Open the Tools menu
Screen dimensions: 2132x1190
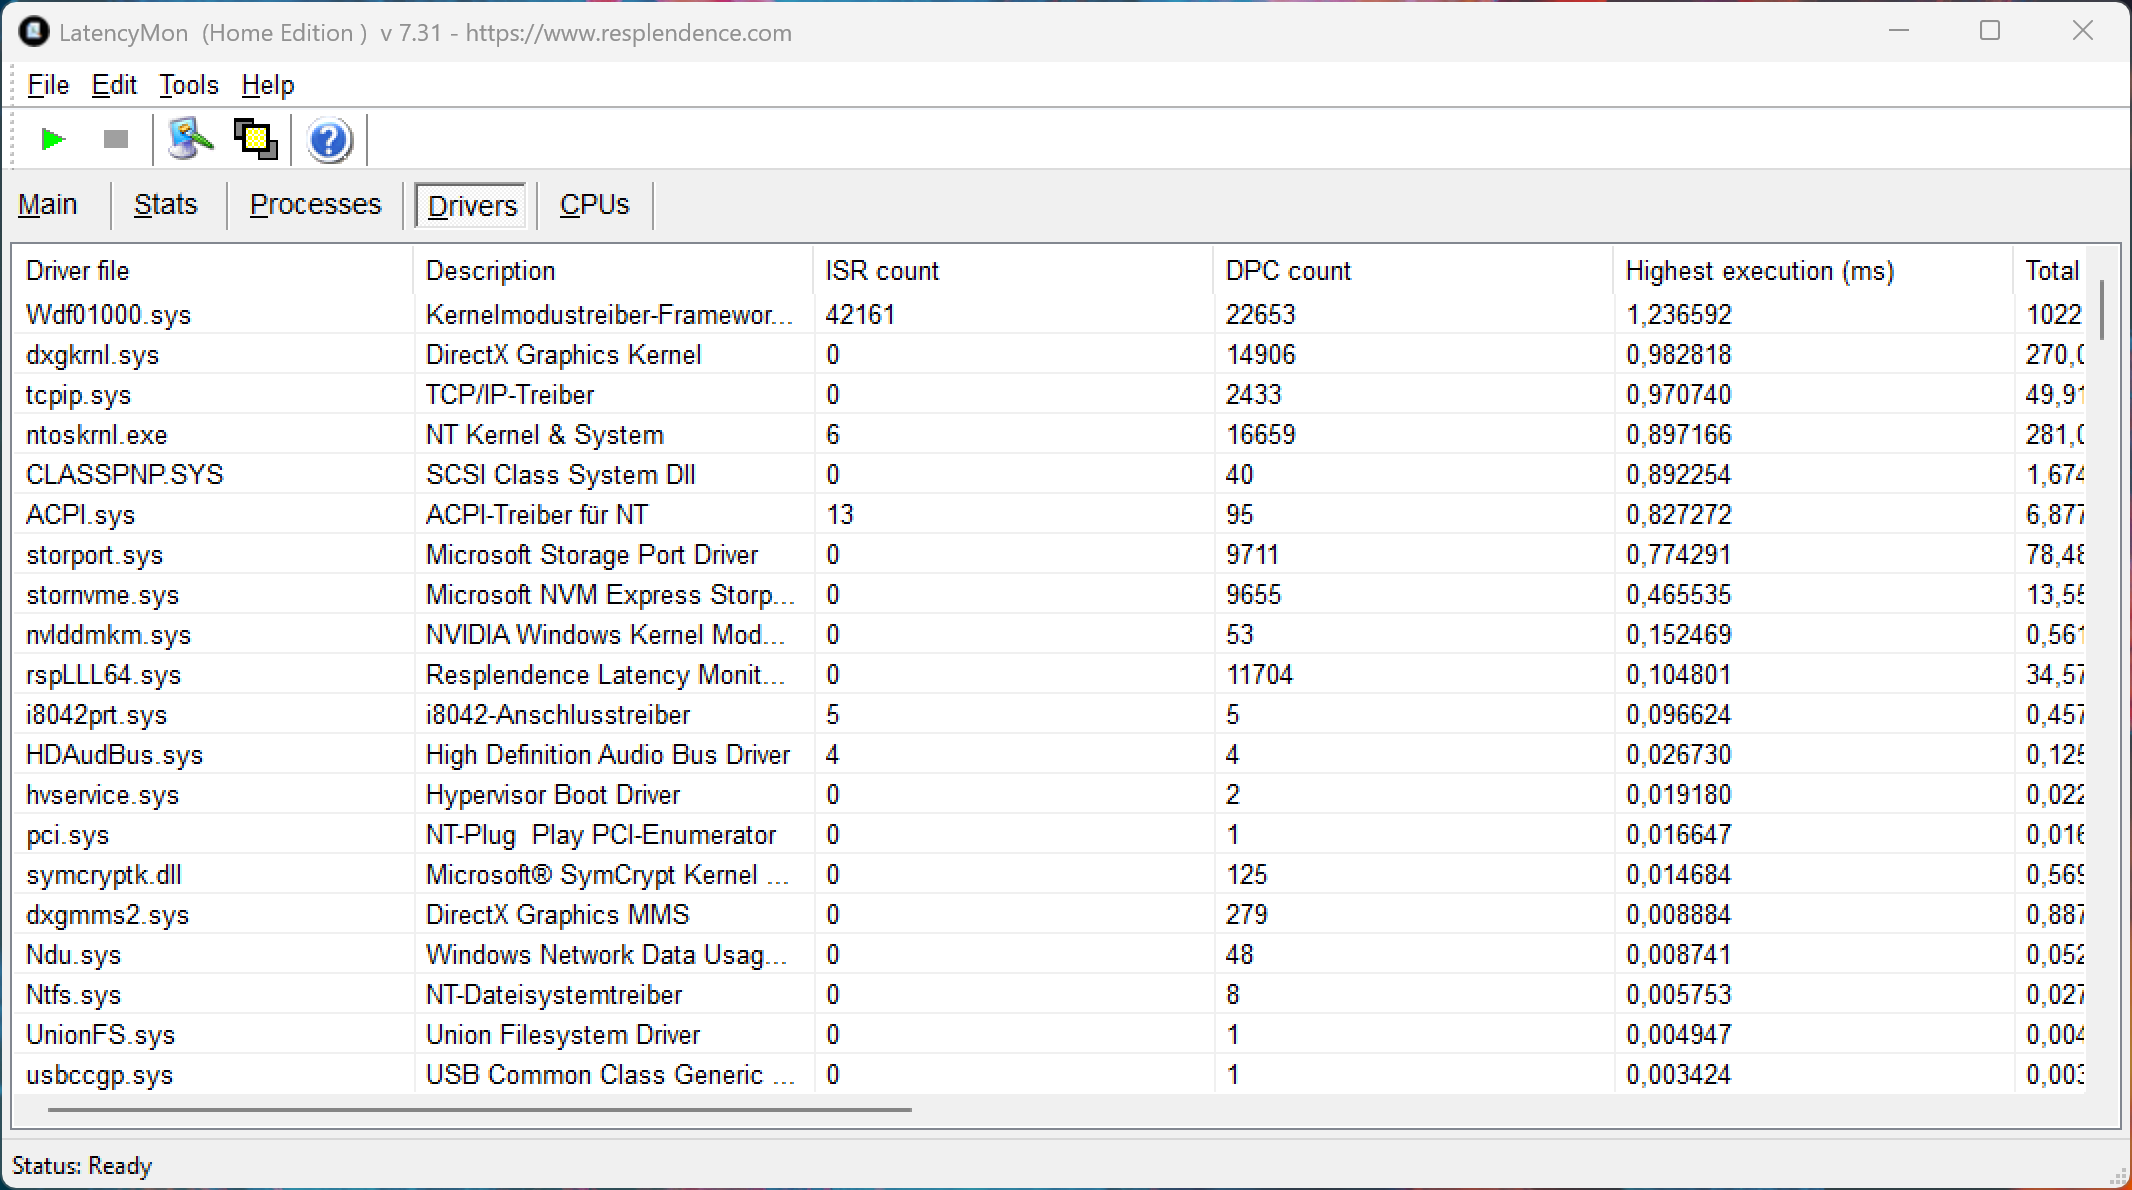coord(188,85)
